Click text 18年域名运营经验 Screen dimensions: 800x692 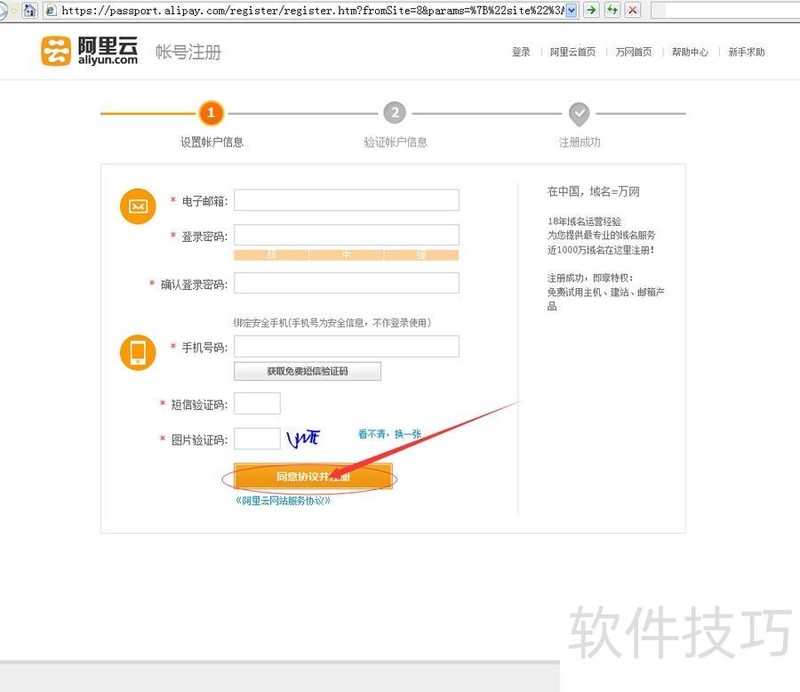(x=584, y=221)
